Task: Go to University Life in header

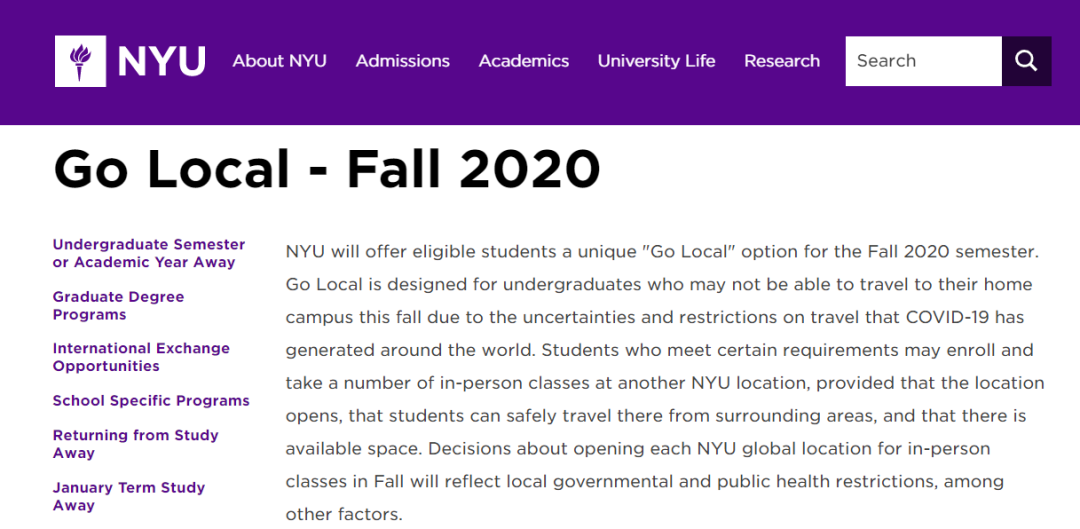Action: click(656, 61)
